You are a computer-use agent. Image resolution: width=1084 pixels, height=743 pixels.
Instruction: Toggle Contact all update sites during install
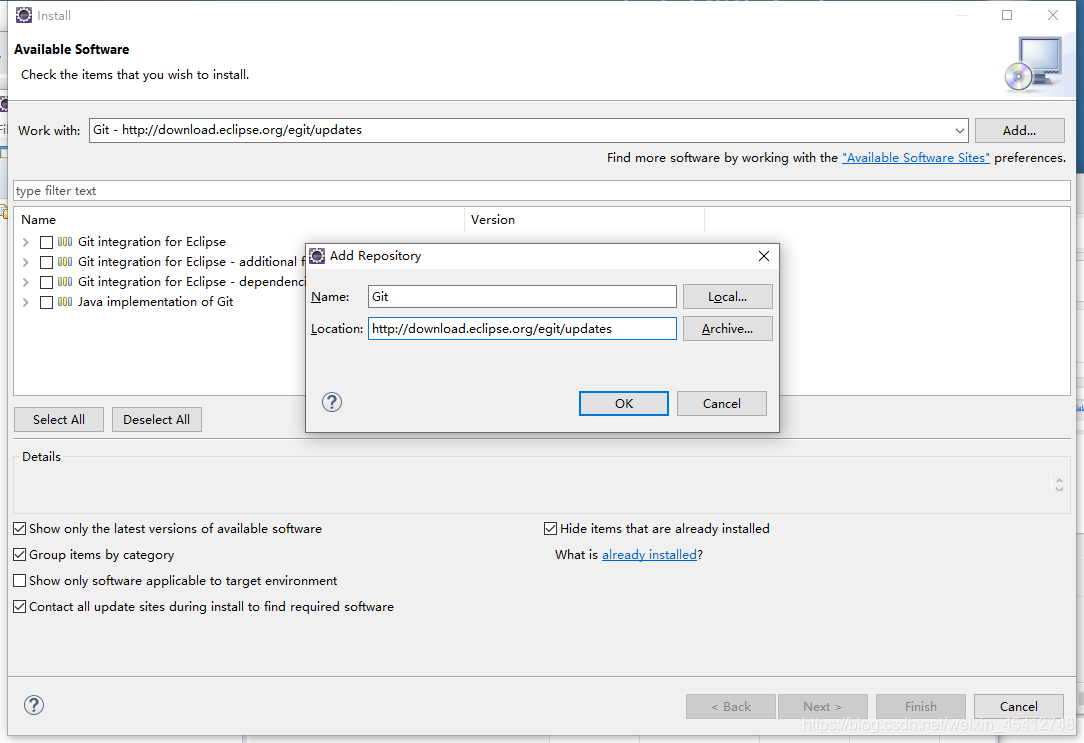(x=20, y=607)
